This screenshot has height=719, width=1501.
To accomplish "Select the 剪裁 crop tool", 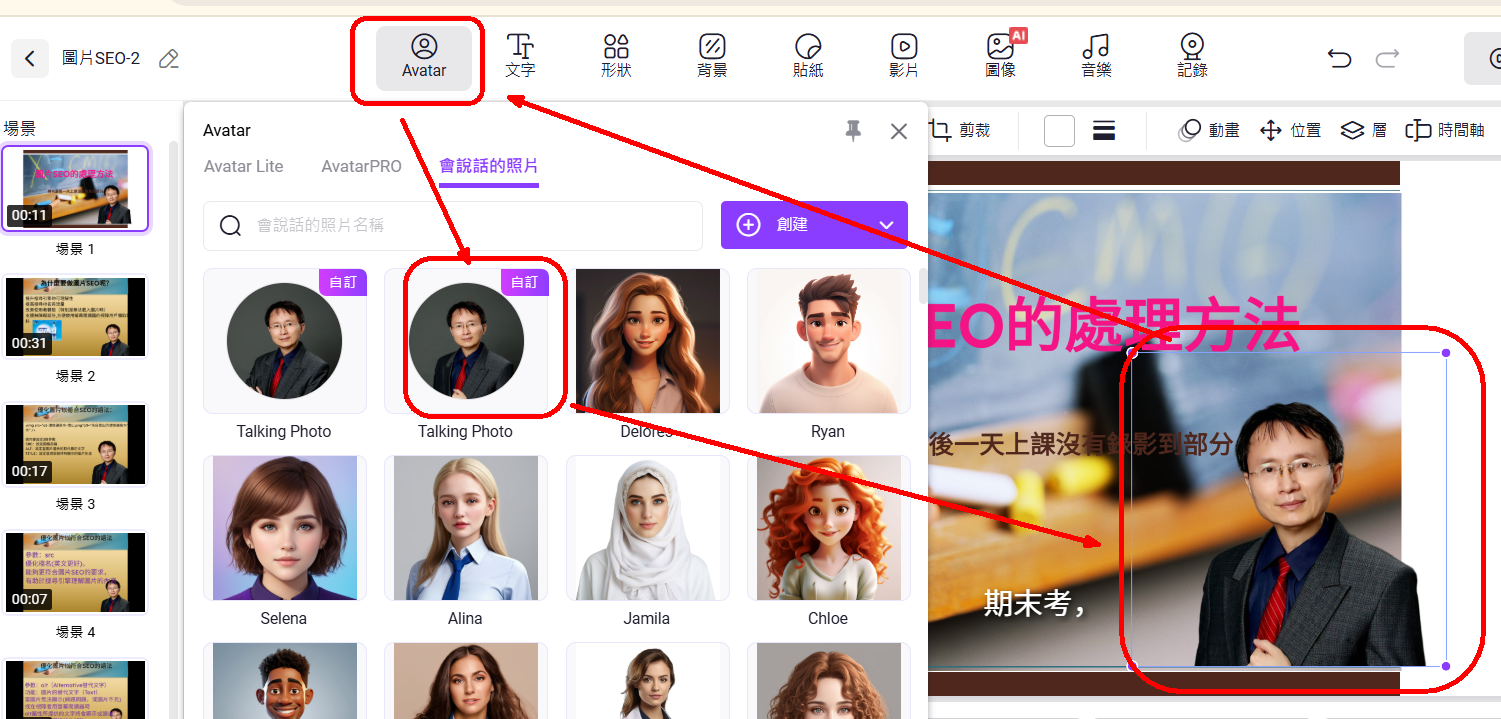I will (959, 130).
